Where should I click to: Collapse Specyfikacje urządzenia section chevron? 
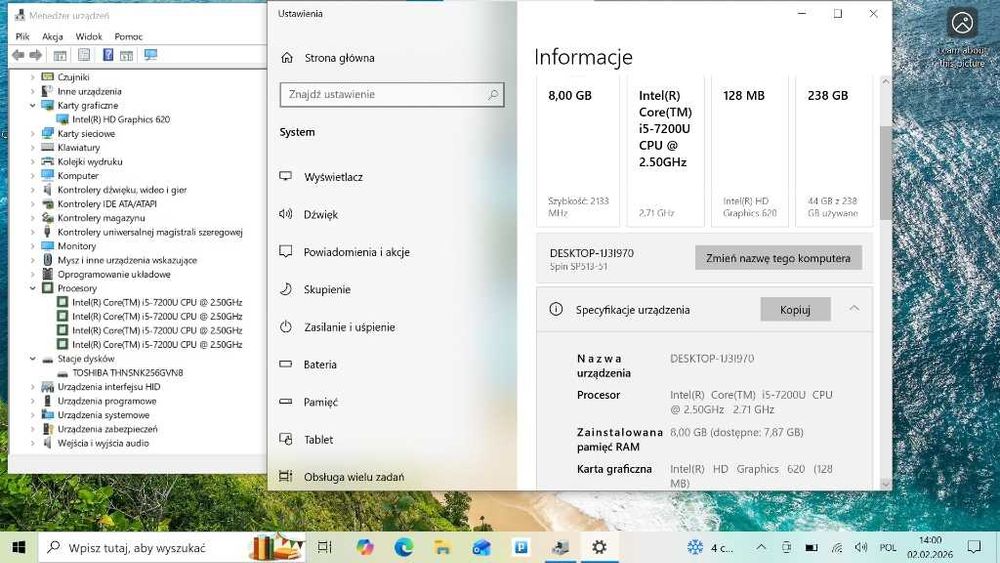(854, 309)
